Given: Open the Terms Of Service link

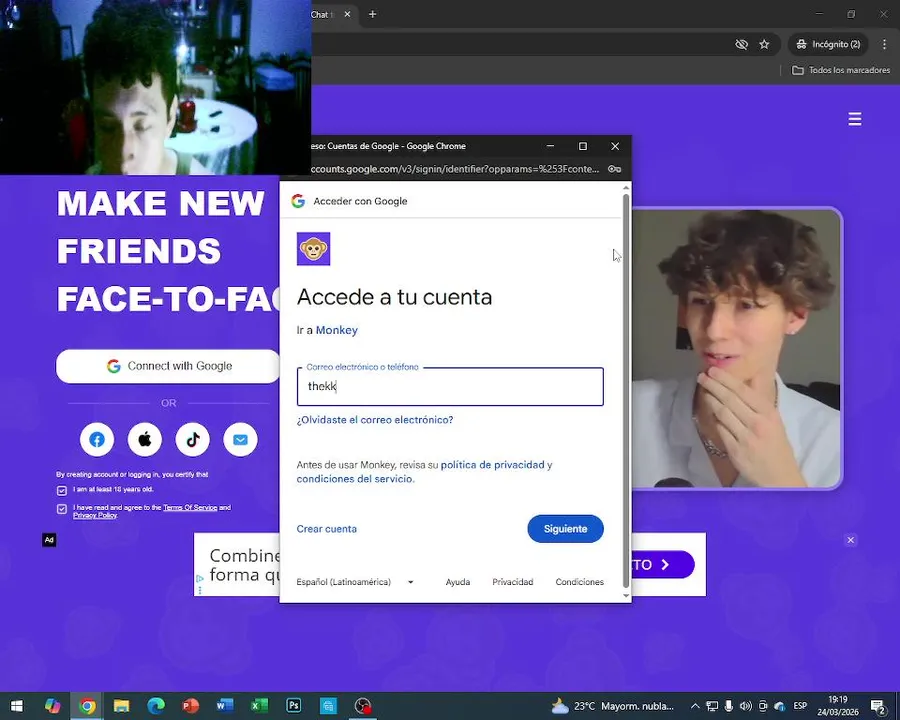Looking at the screenshot, I should tap(190, 508).
